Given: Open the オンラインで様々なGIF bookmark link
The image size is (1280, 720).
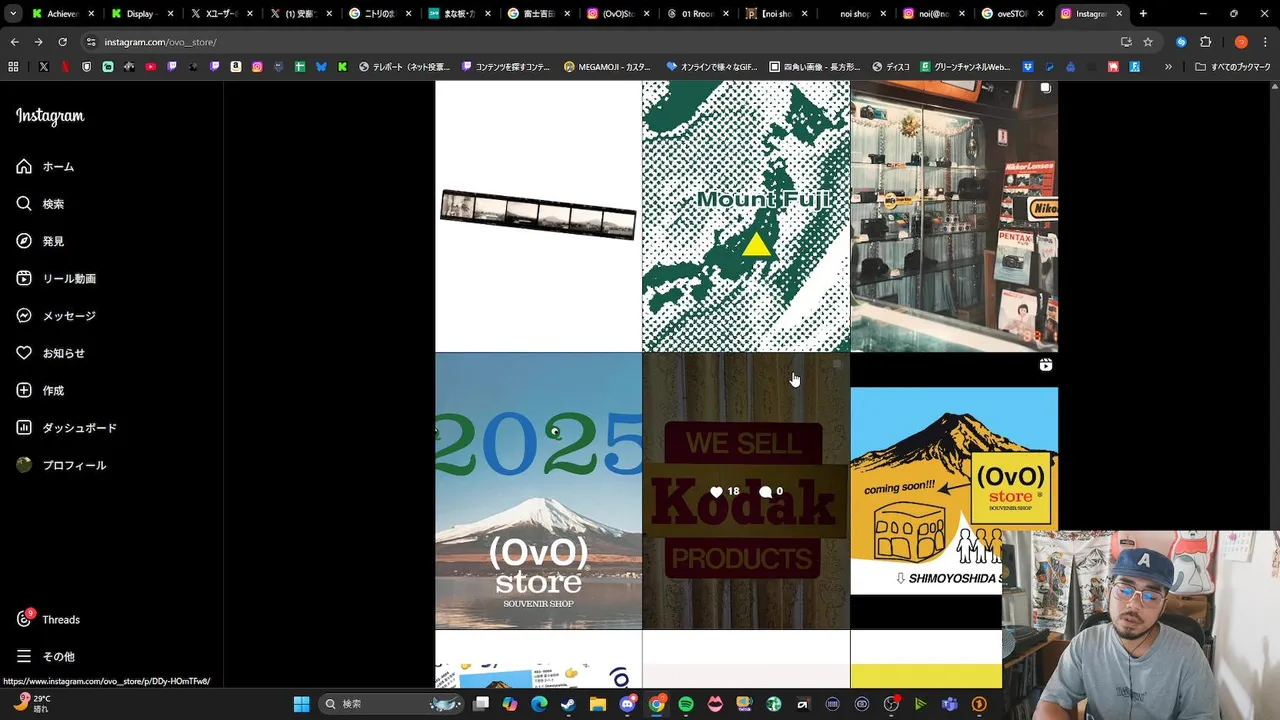Looking at the screenshot, I should [x=714, y=67].
